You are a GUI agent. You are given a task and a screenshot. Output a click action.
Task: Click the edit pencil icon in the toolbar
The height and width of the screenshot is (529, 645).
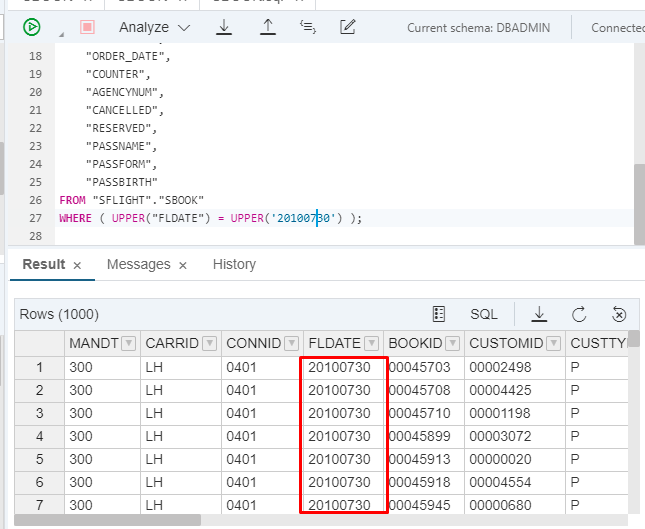[x=348, y=27]
